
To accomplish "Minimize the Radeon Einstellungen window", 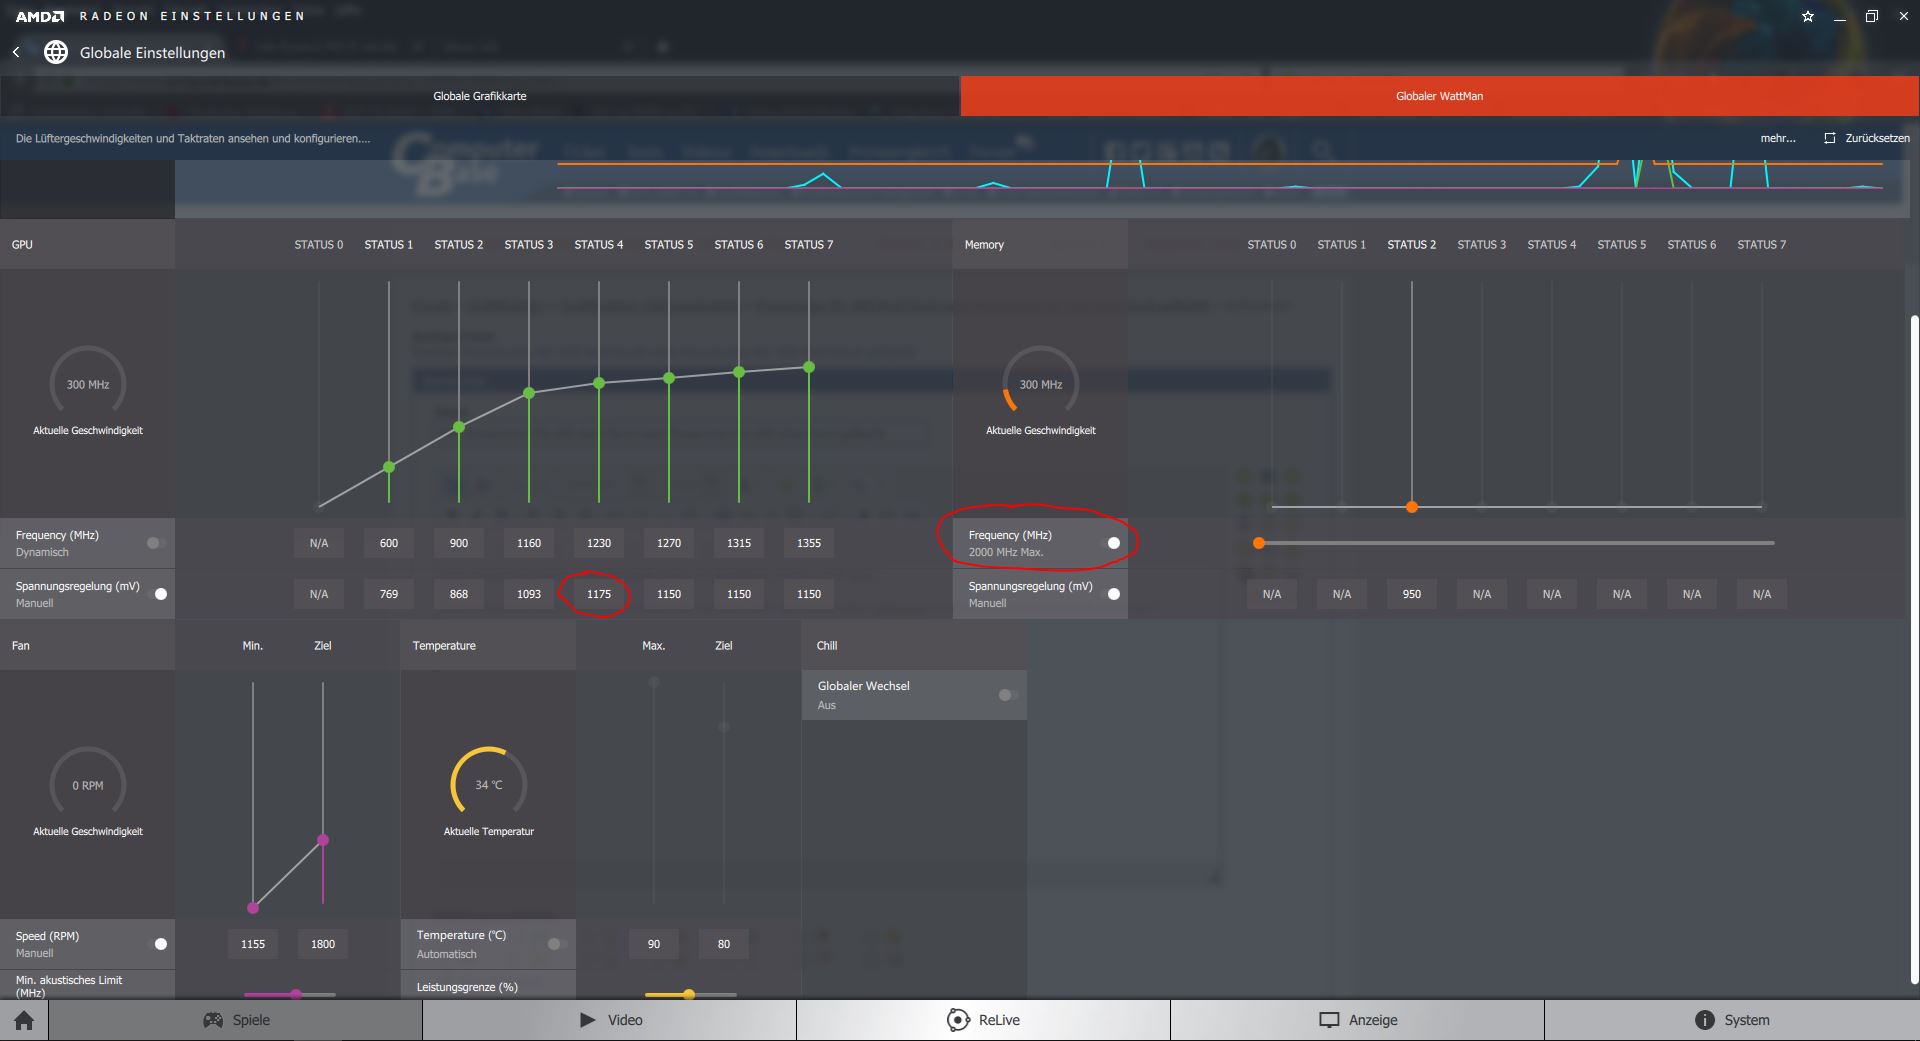I will pyautogui.click(x=1840, y=16).
